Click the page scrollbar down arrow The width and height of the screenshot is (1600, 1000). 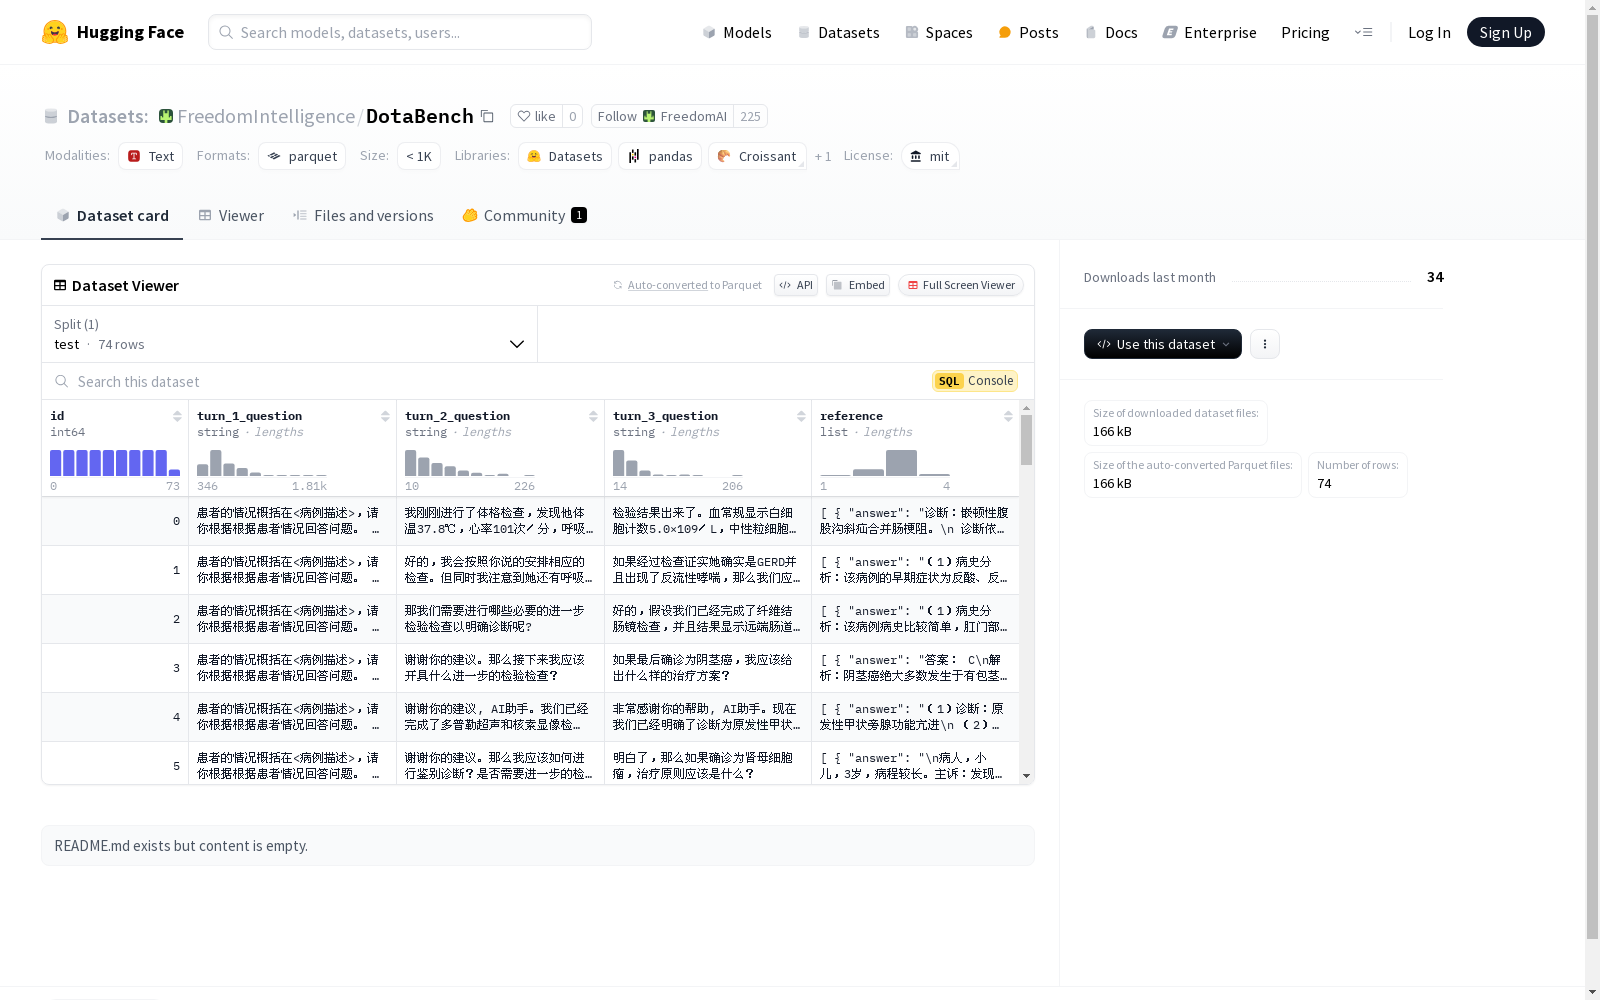click(x=1592, y=992)
